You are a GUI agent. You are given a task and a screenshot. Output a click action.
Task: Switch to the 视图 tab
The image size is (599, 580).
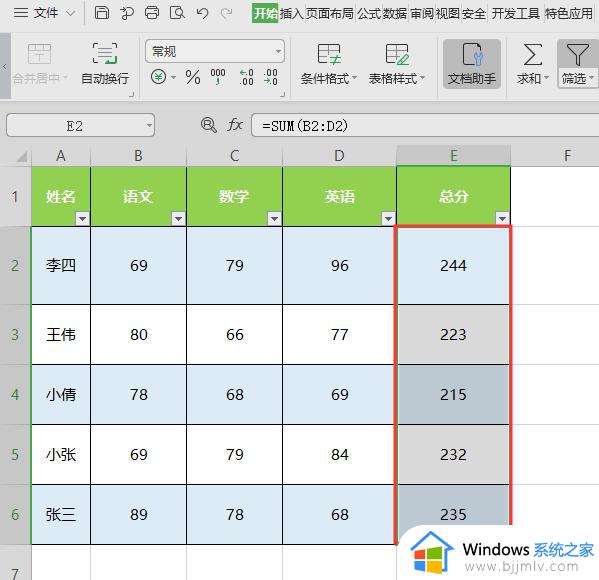pos(448,13)
